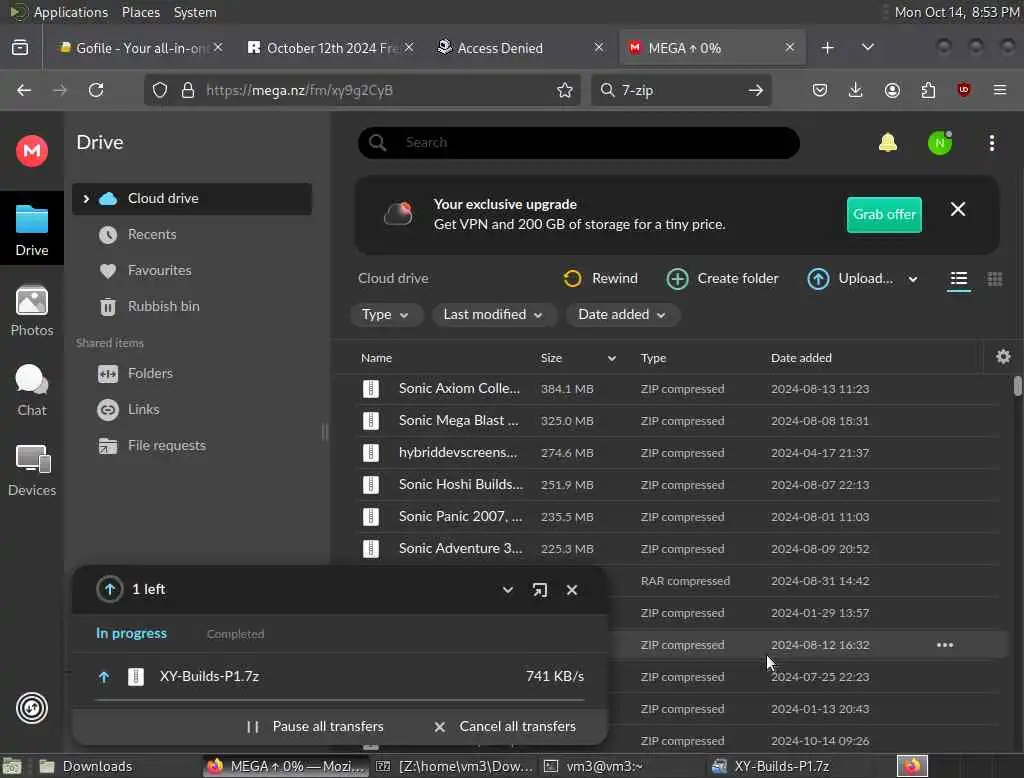Click Pause all transfers
The height and width of the screenshot is (778, 1024).
[x=315, y=726]
